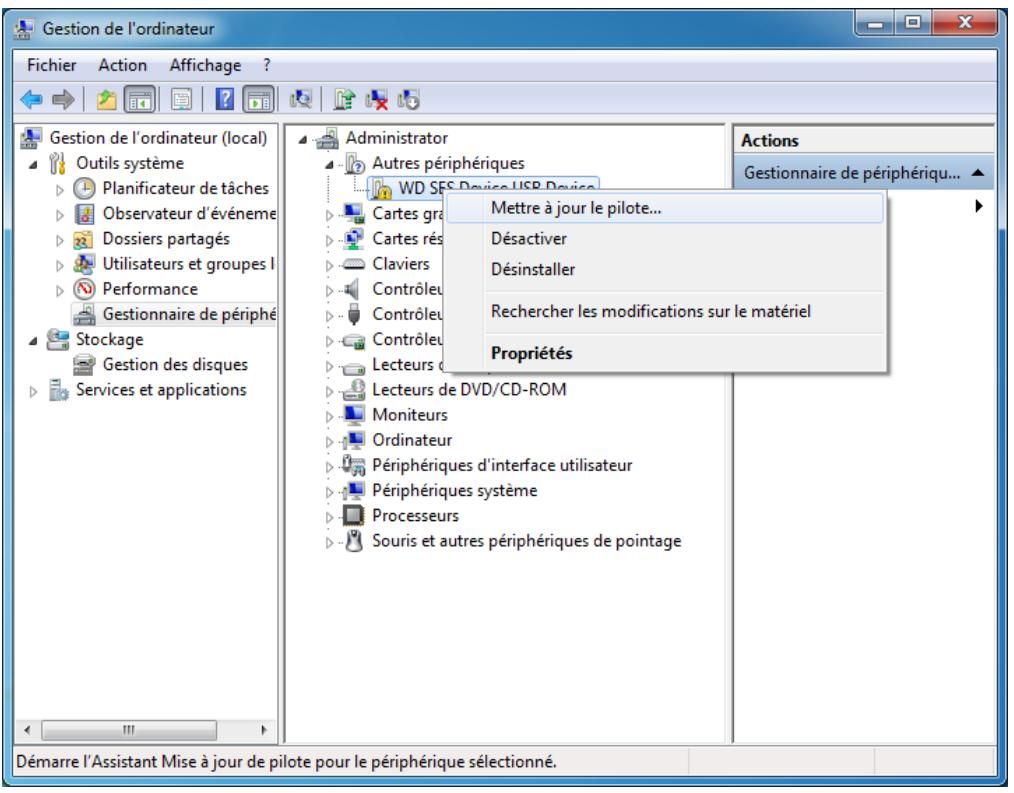Click the left pane scrollbar right arrow
Screen dimensions: 1014x793
point(264,730)
